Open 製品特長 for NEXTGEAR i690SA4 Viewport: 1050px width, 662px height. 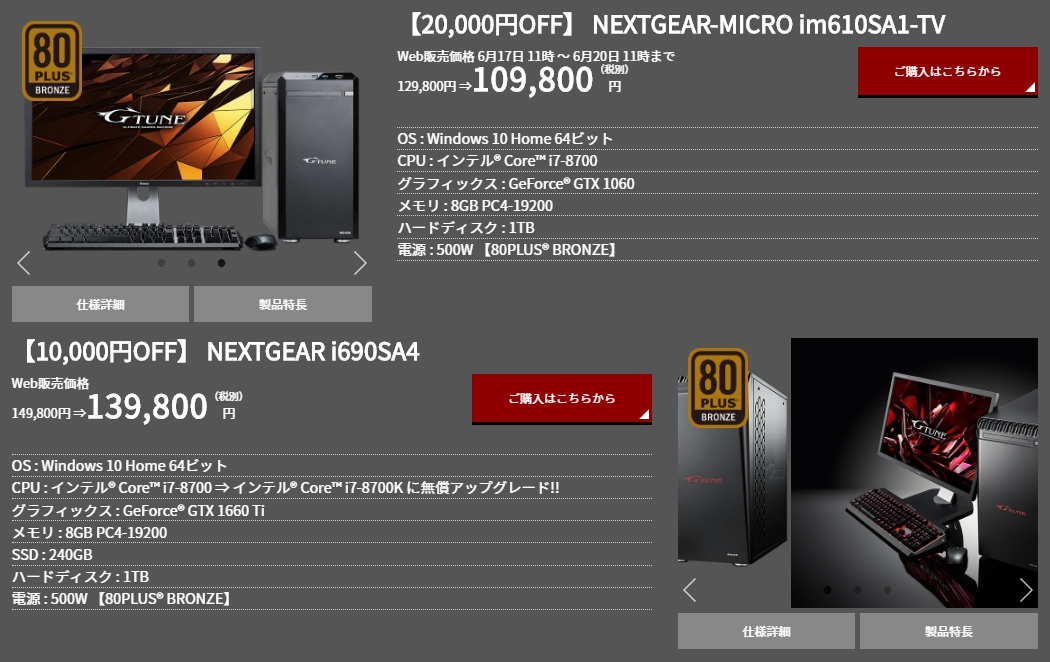click(949, 631)
